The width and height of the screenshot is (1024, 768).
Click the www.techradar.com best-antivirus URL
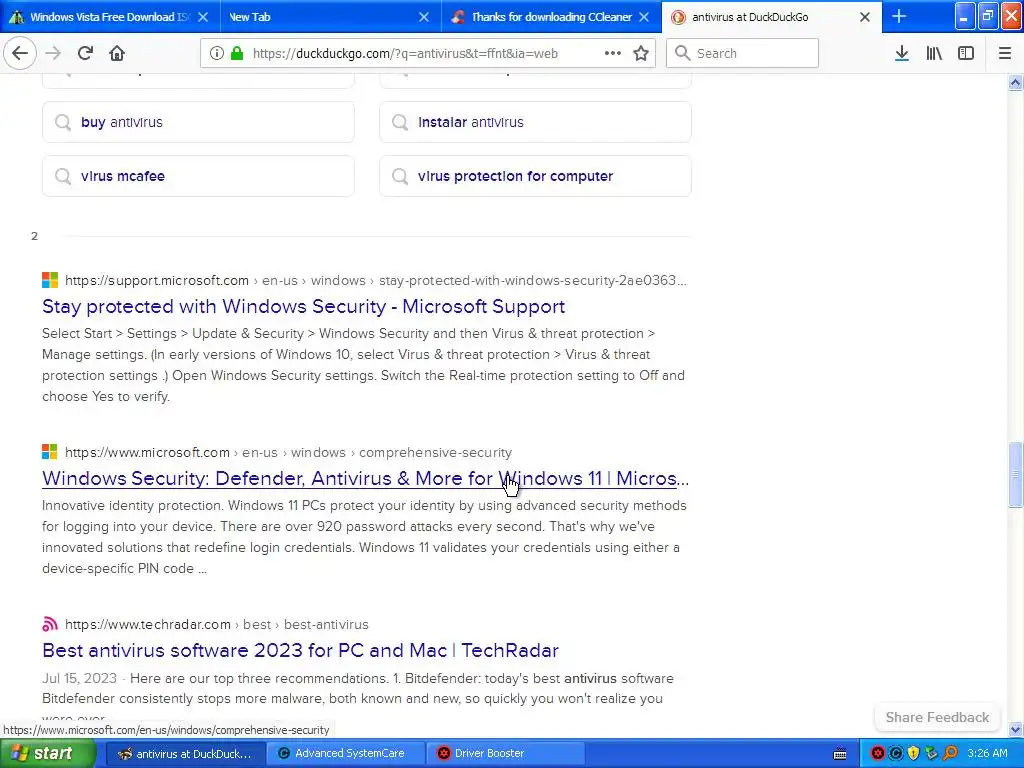217,624
